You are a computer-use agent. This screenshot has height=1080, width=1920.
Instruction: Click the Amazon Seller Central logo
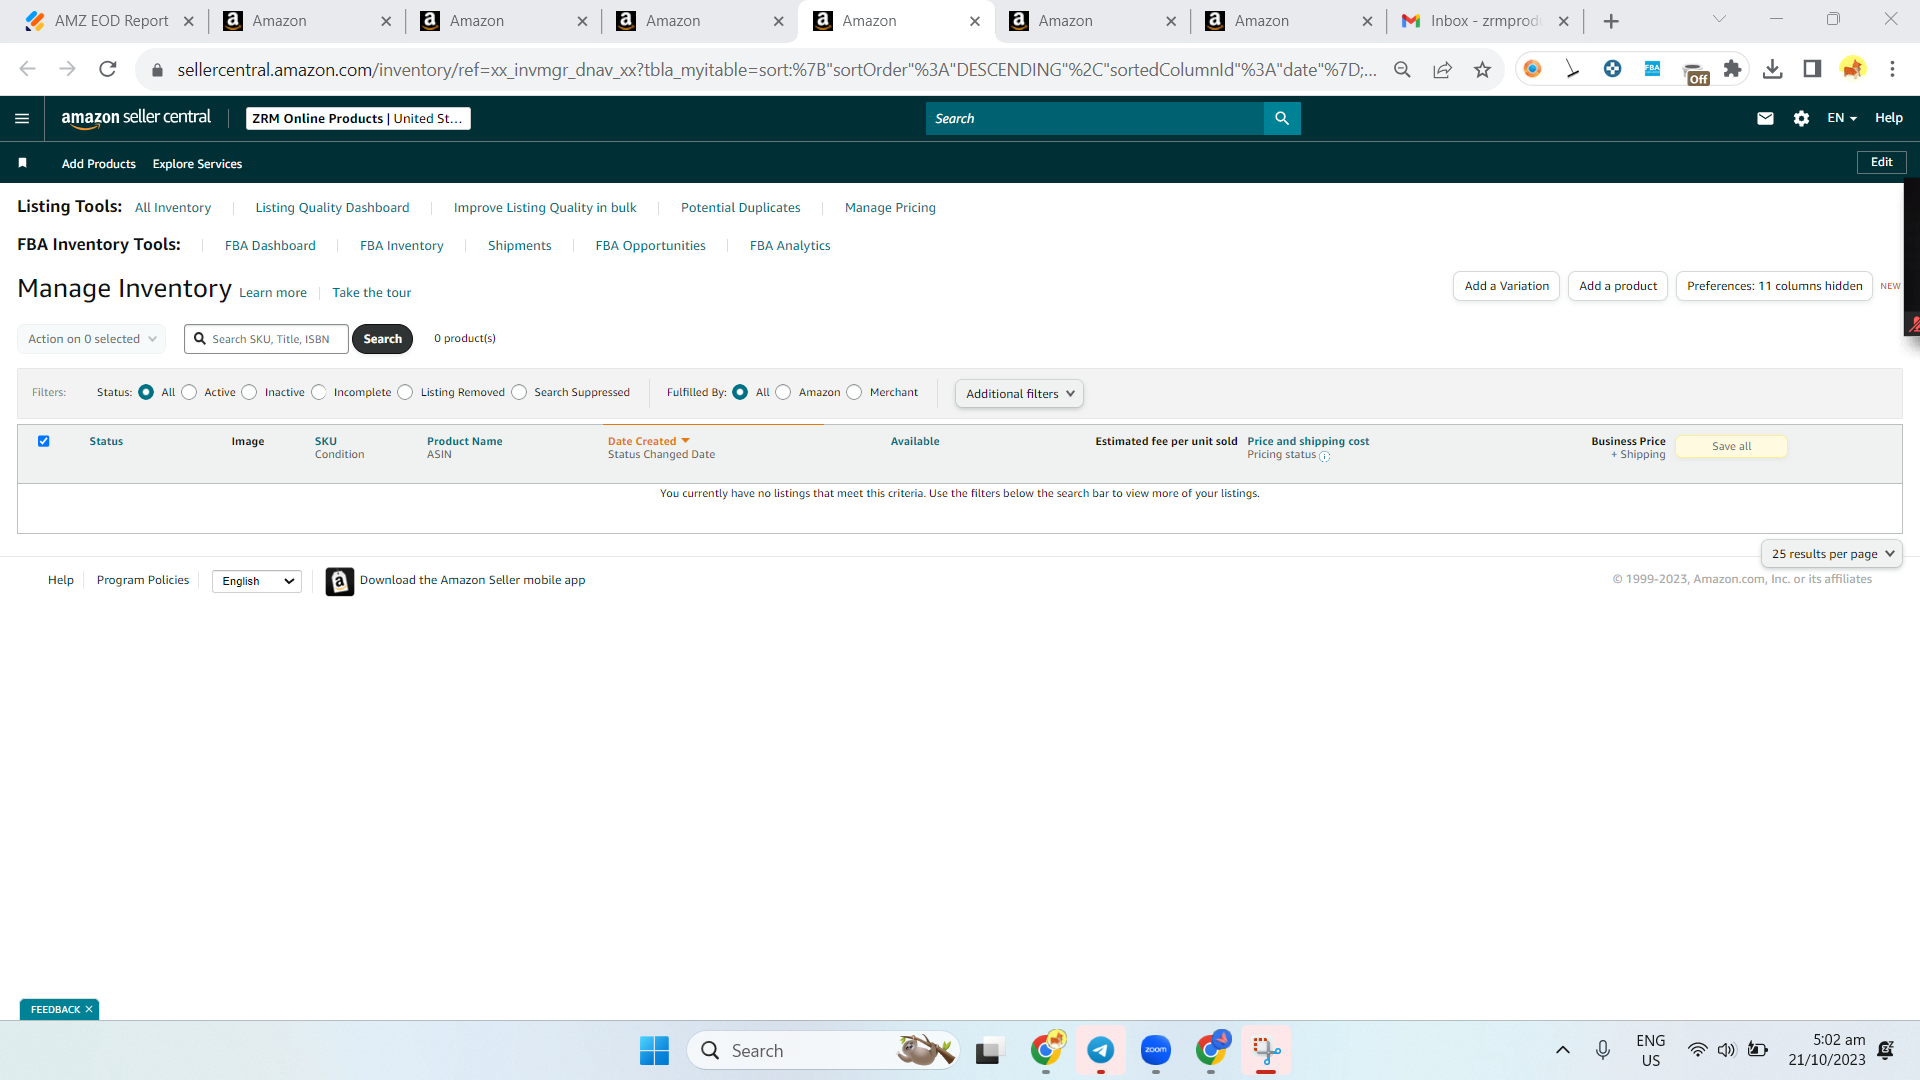tap(136, 118)
